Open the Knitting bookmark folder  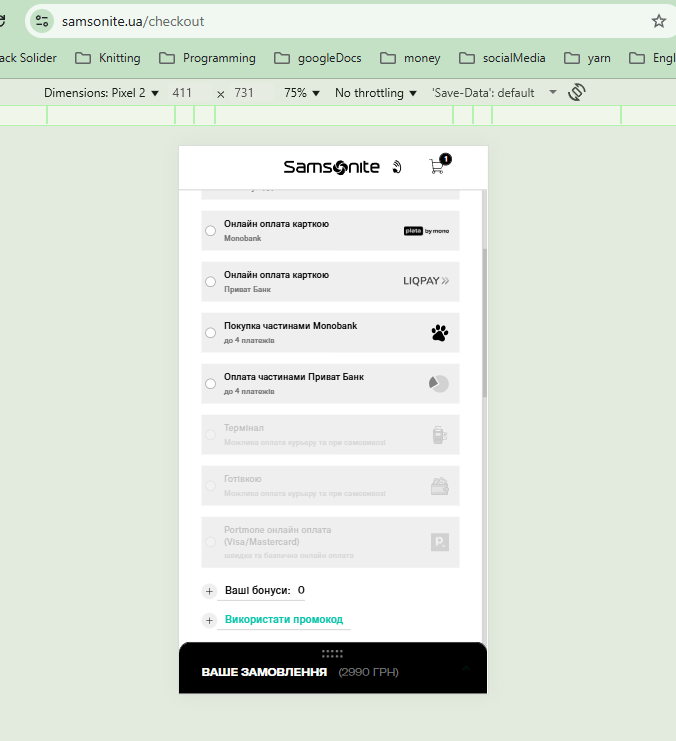click(108, 58)
